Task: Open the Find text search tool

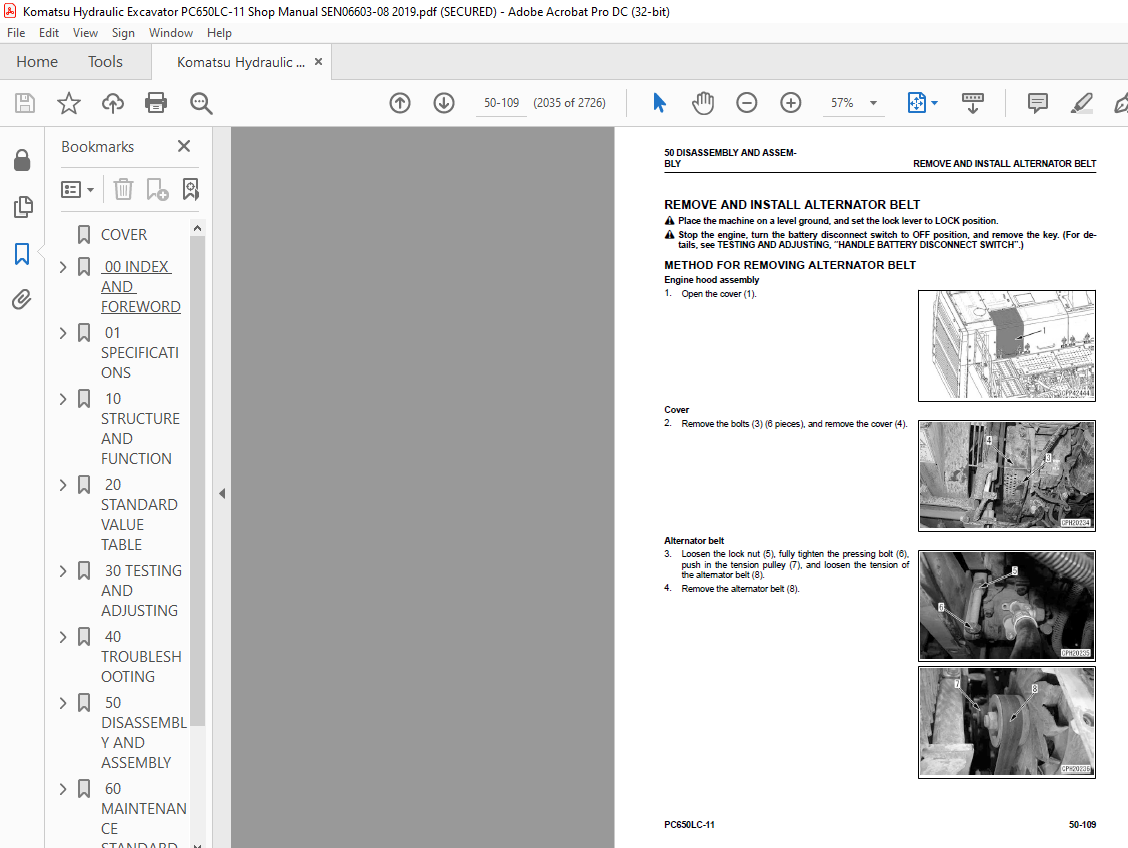Action: point(201,103)
